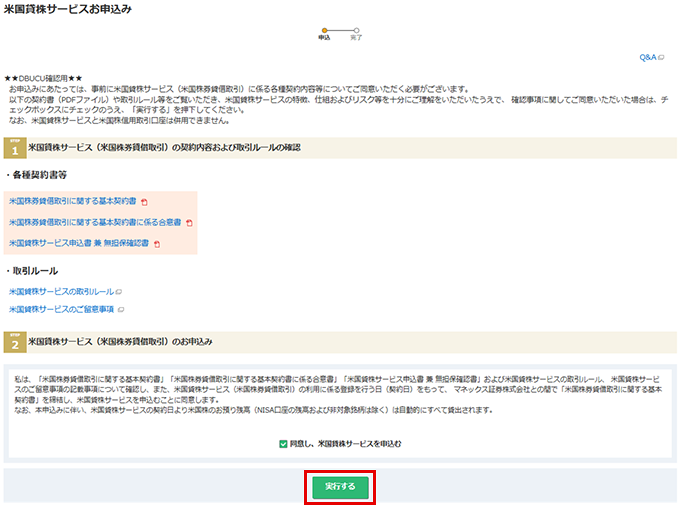Click STEP 1 heading 契約内容および取引ルールの確認
The image size is (680, 505).
(x=164, y=148)
